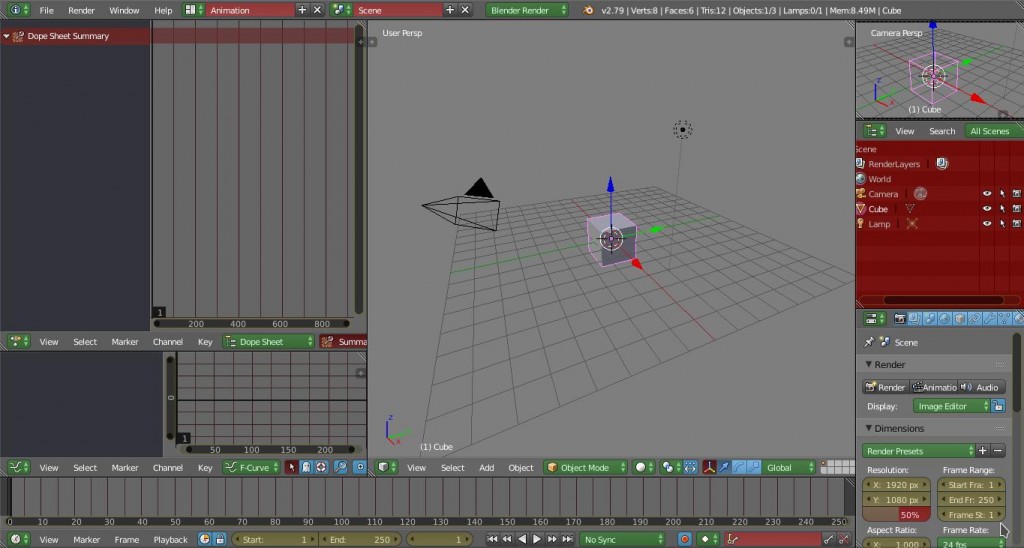The image size is (1024, 548).
Task: Click the translate manipulator arrow icon
Action: click(724, 467)
